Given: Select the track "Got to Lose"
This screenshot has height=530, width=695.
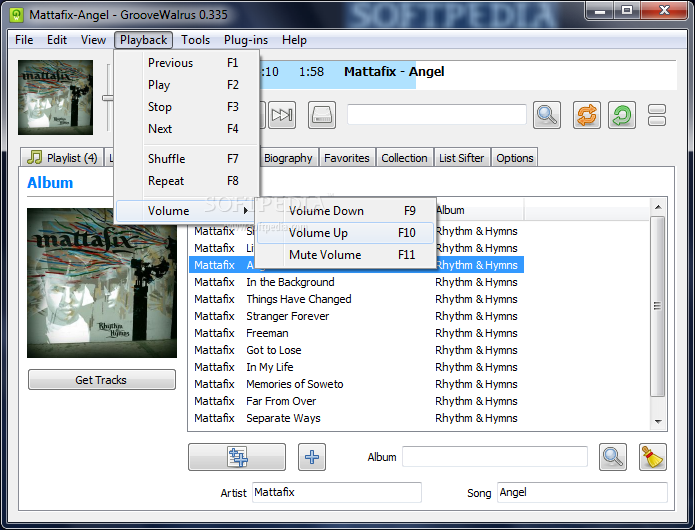Looking at the screenshot, I should click(x=356, y=350).
